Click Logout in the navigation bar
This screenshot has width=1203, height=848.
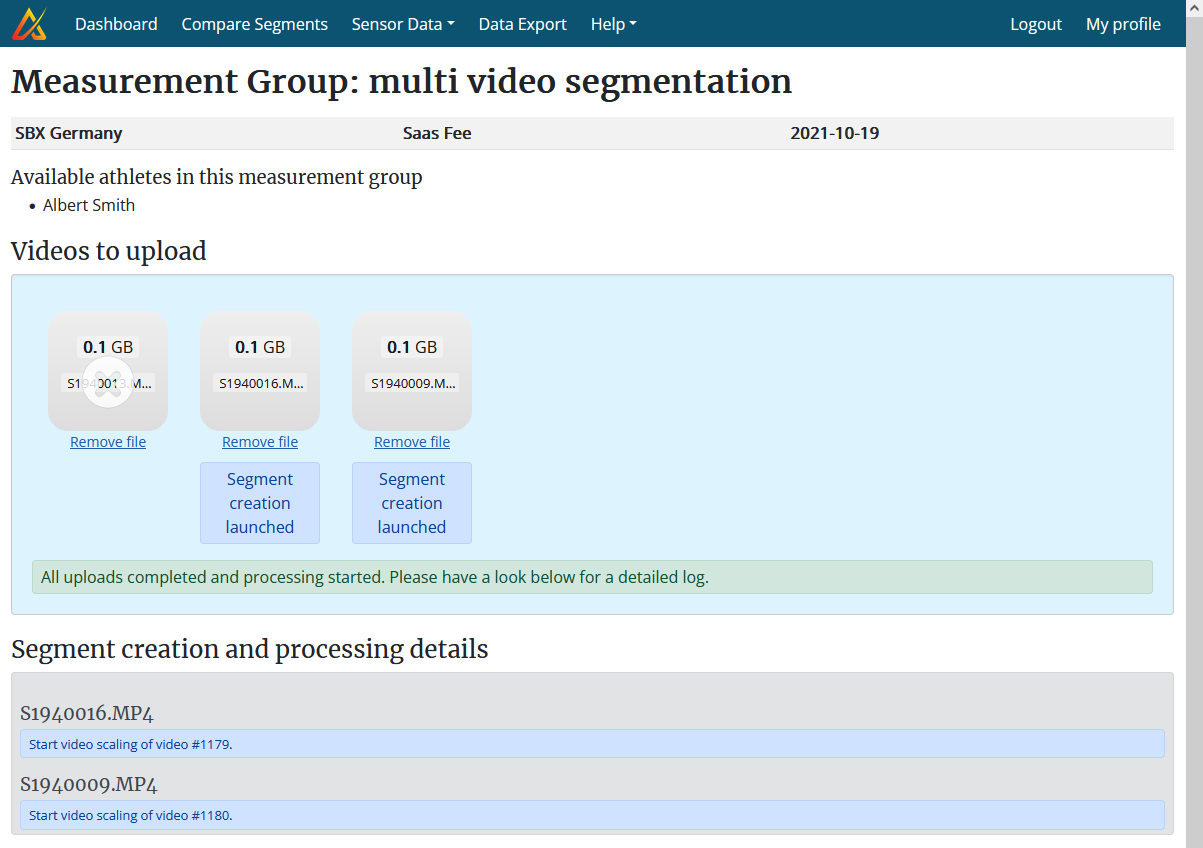tap(1036, 23)
